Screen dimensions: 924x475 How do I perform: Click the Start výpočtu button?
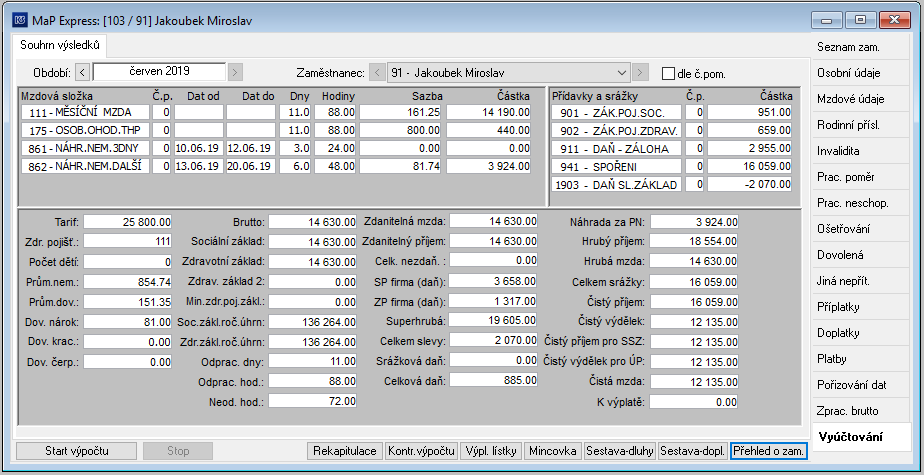click(77, 451)
